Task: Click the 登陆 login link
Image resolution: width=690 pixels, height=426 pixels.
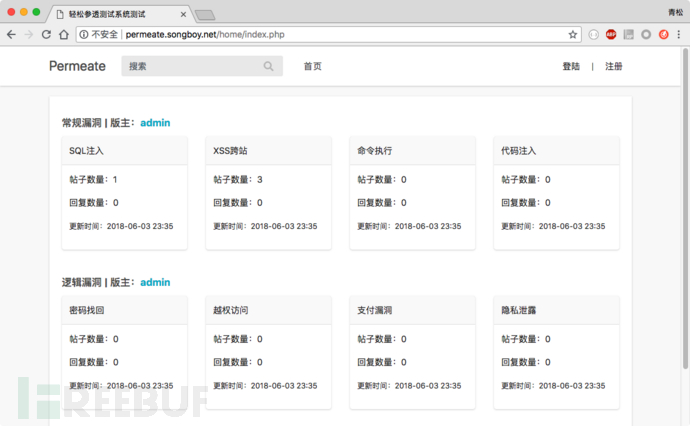Action: [x=571, y=67]
